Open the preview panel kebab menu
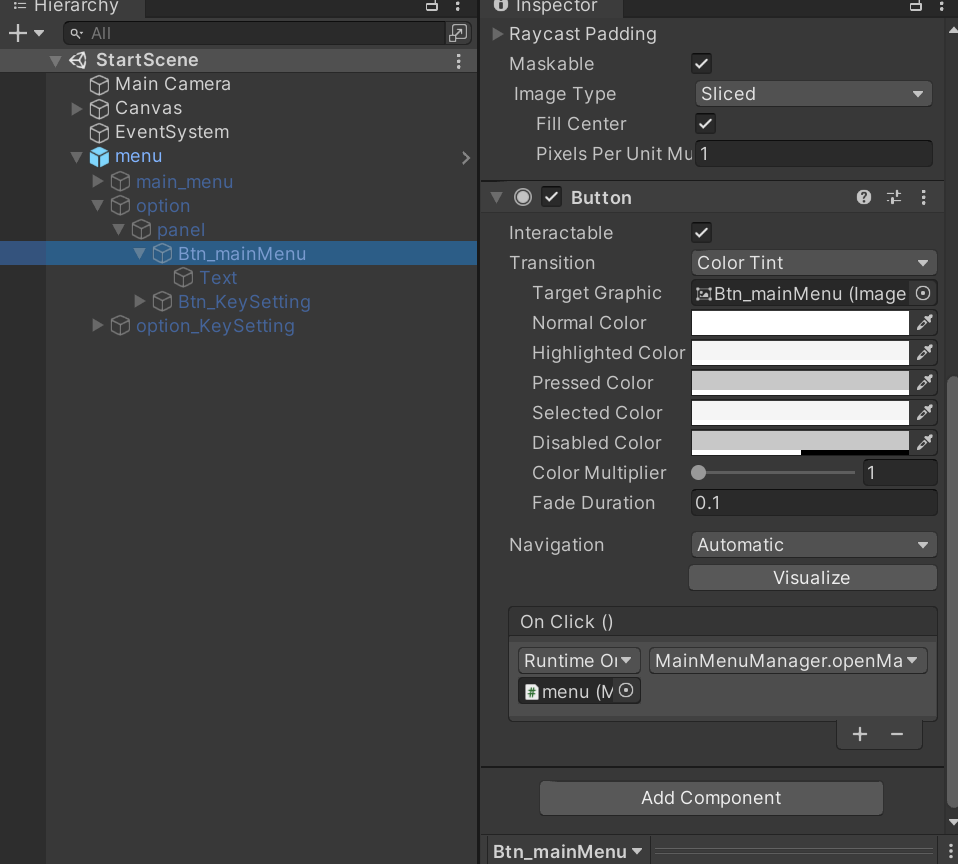This screenshot has height=864, width=958. click(x=951, y=851)
